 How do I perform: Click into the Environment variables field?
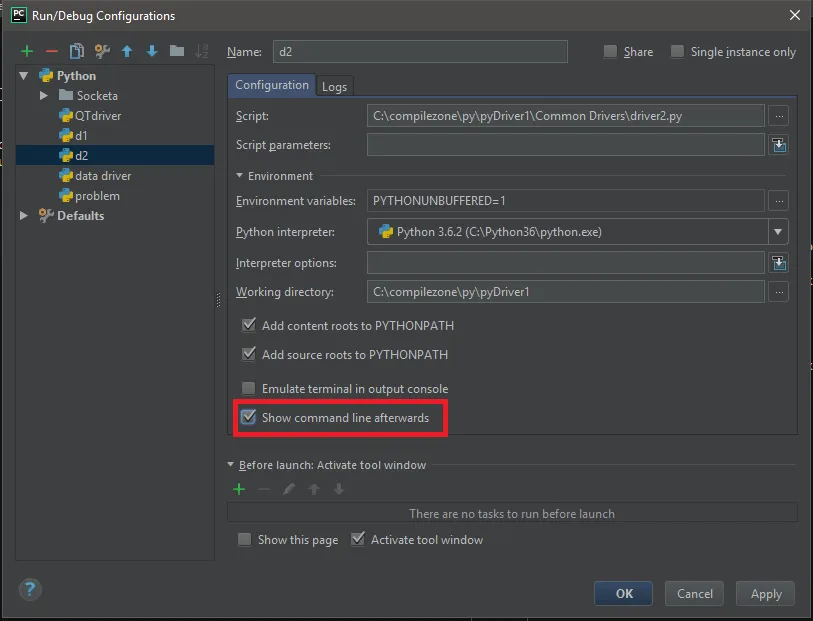point(566,201)
